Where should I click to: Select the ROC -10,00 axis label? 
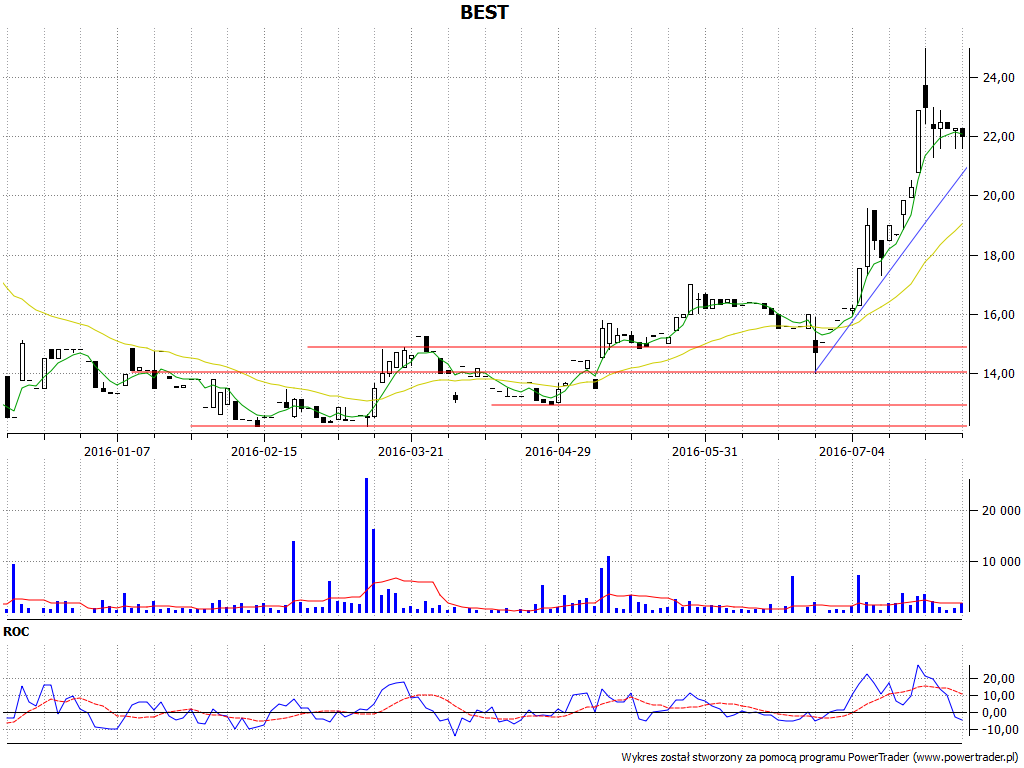click(x=999, y=729)
